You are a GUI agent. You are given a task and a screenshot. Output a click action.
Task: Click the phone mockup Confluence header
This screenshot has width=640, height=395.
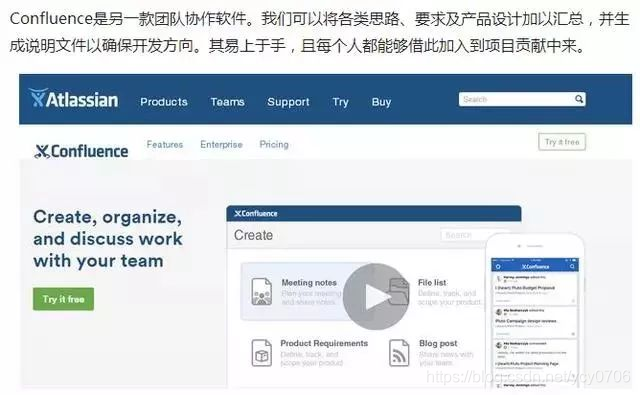click(x=535, y=266)
